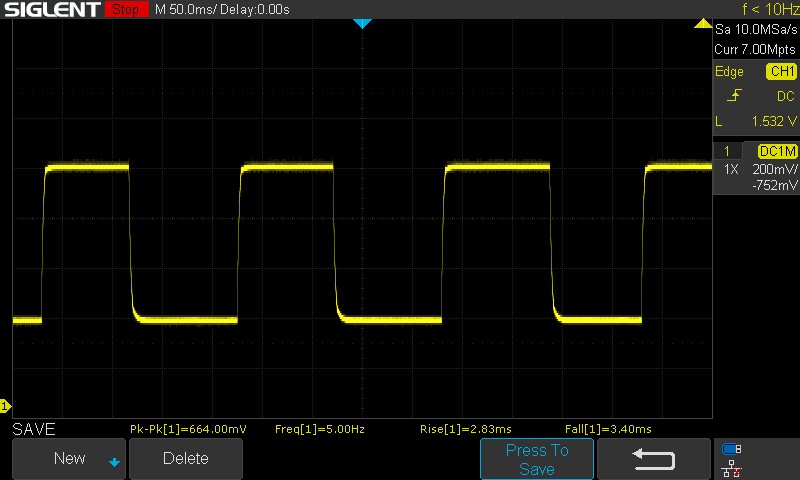Click the f < 10Hz frequency counter

[770, 9]
